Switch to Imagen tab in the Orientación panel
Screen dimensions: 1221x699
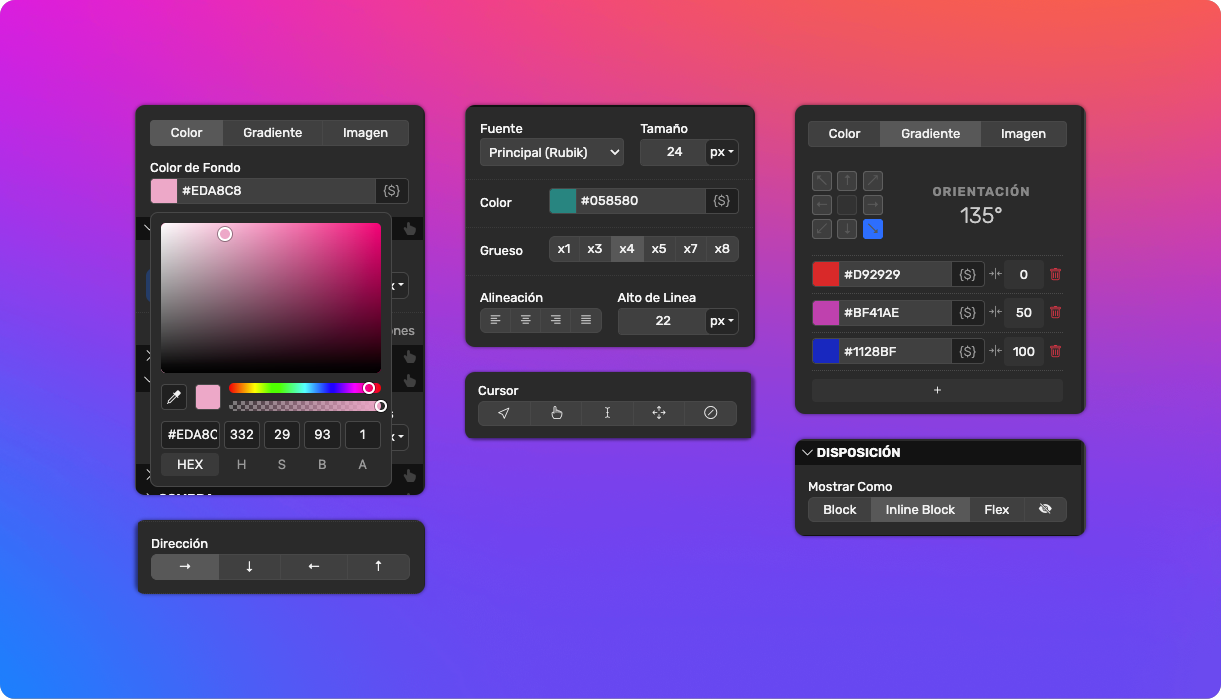1023,134
